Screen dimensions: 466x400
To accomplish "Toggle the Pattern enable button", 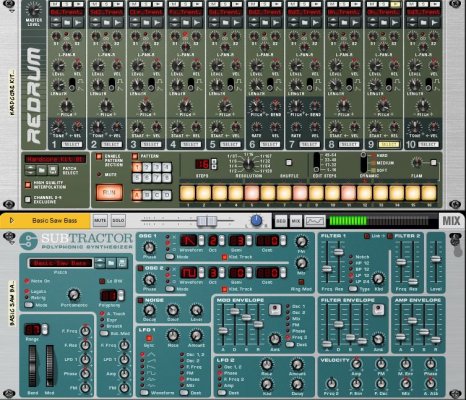I will tap(135, 156).
